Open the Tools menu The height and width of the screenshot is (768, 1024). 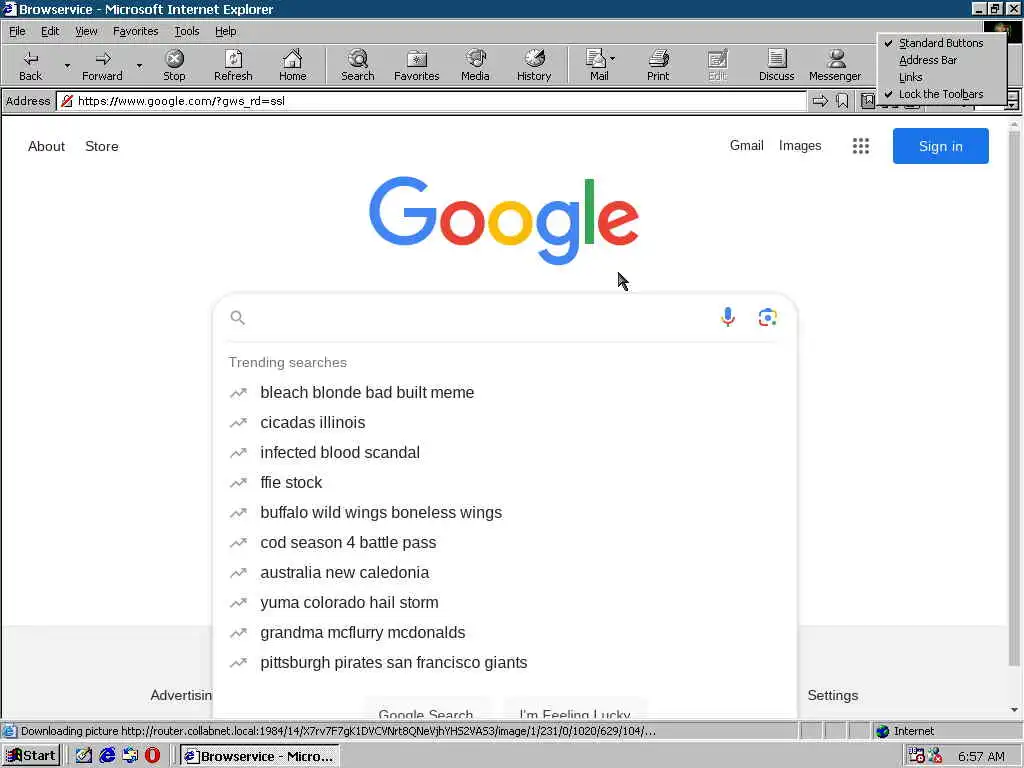pyautogui.click(x=186, y=31)
